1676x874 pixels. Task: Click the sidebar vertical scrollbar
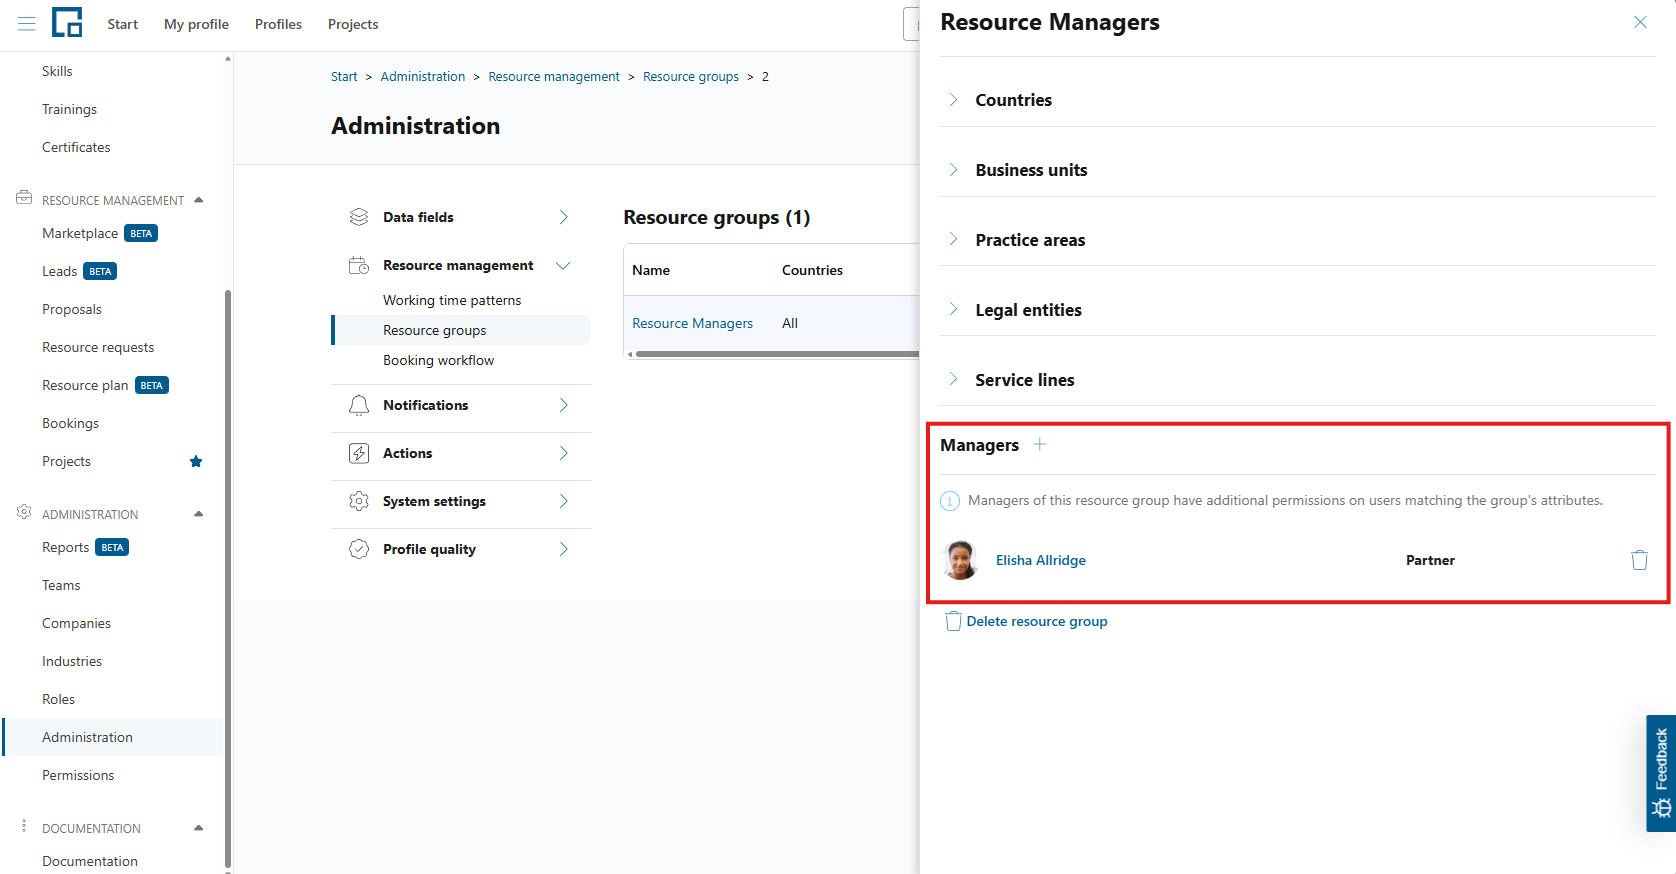click(228, 580)
